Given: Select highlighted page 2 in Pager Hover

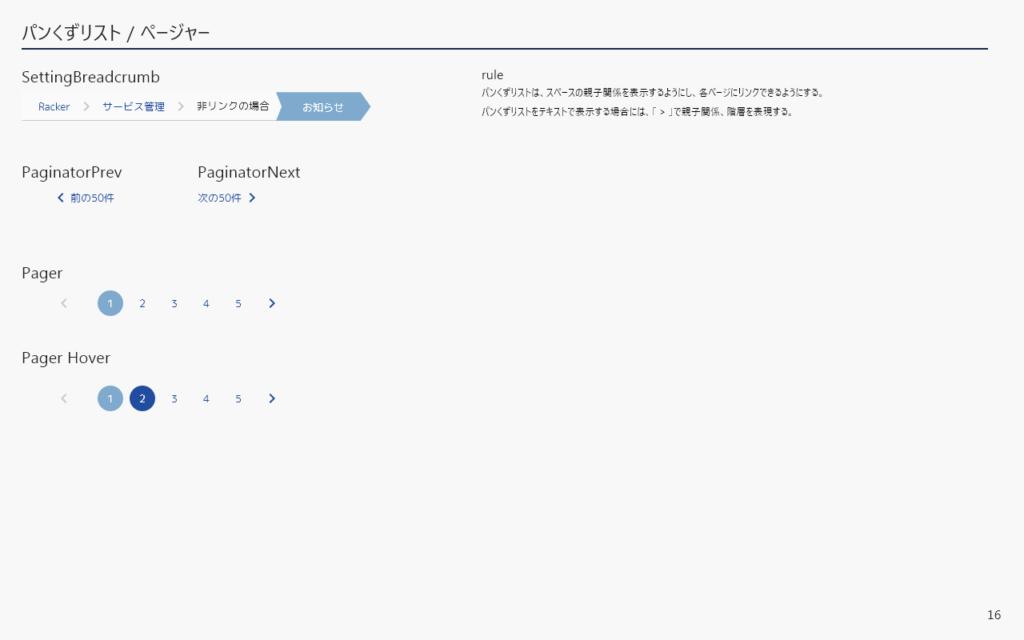Looking at the screenshot, I should (x=142, y=399).
